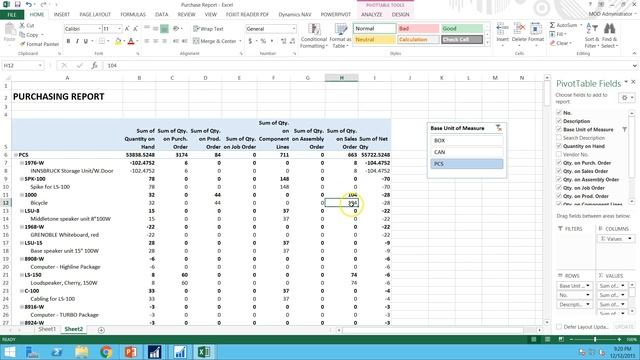Open the font name dropdown
The height and width of the screenshot is (360, 640).
[x=99, y=29]
